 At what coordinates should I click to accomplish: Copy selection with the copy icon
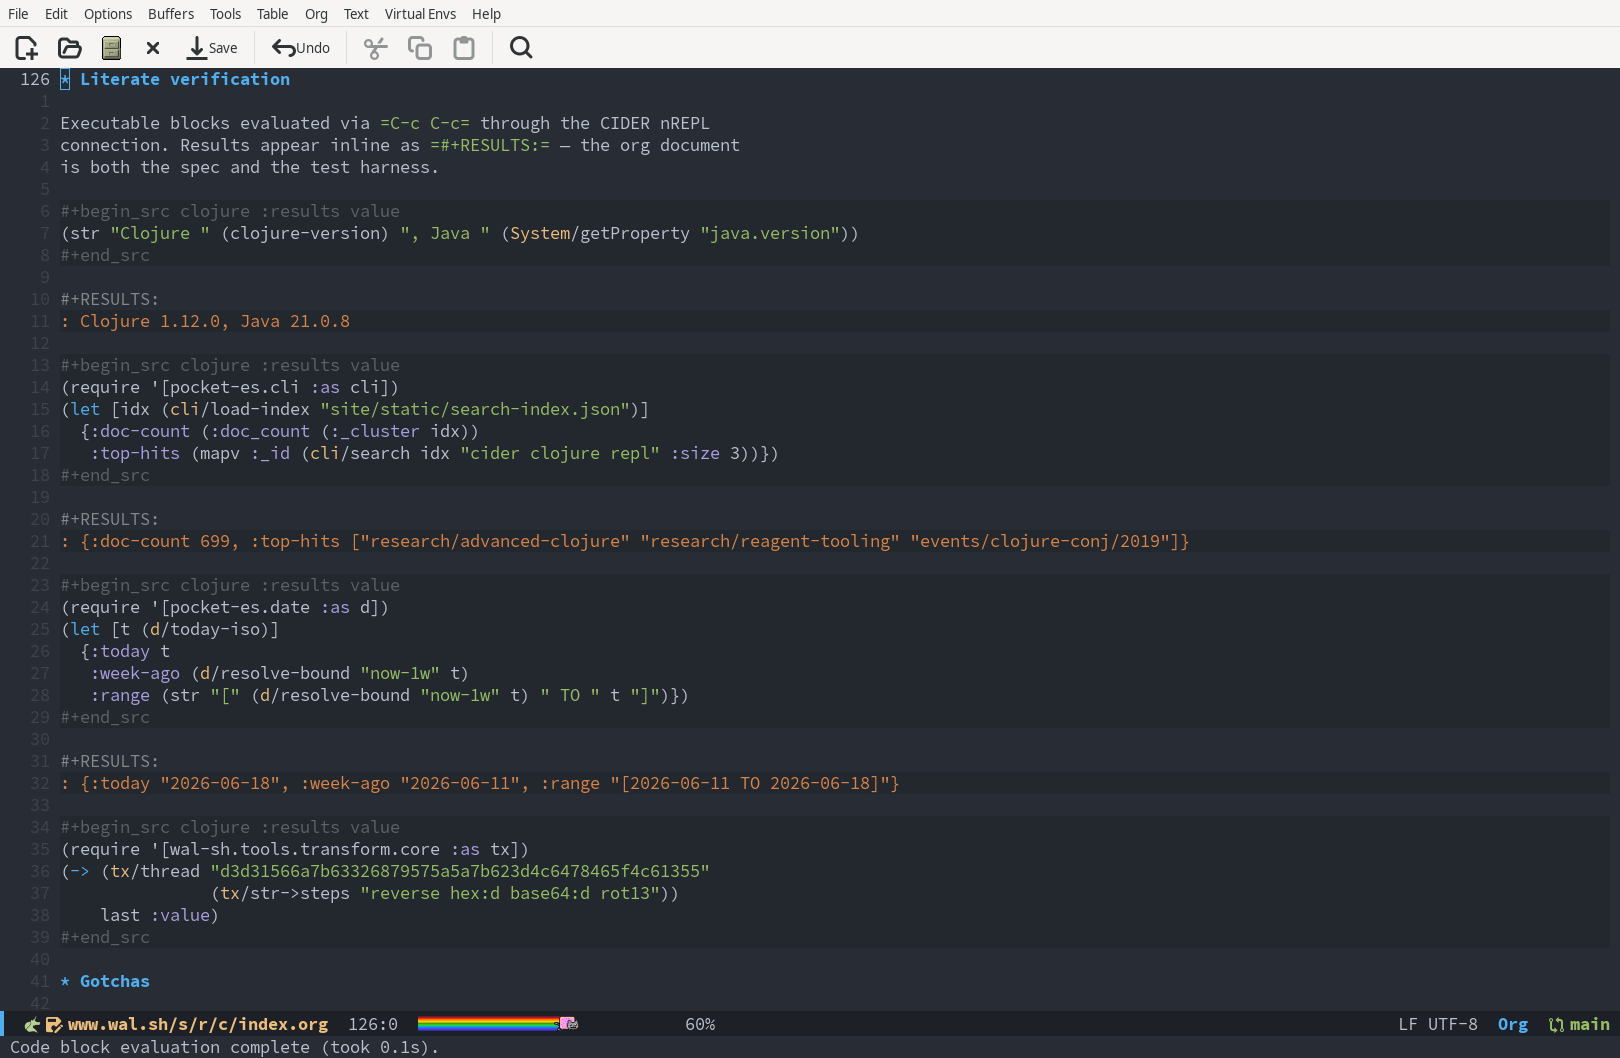tap(420, 48)
